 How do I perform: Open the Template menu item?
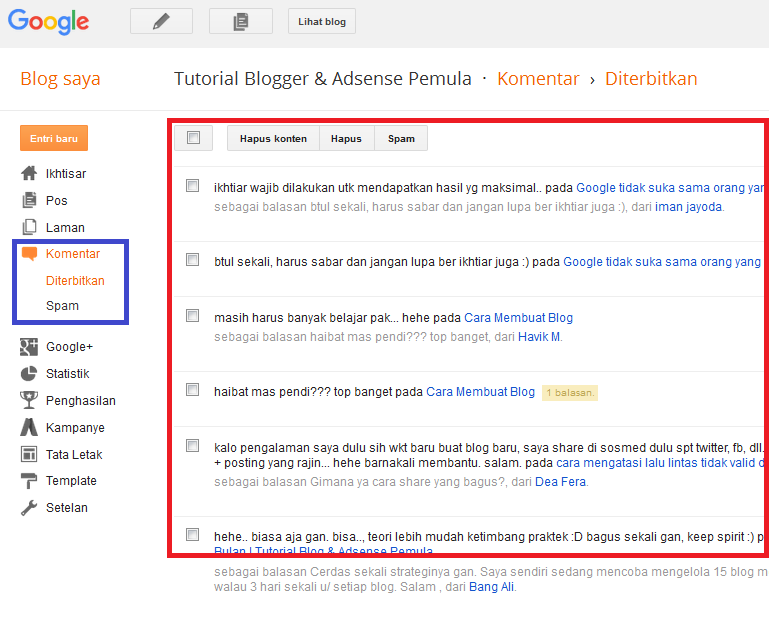pos(71,481)
